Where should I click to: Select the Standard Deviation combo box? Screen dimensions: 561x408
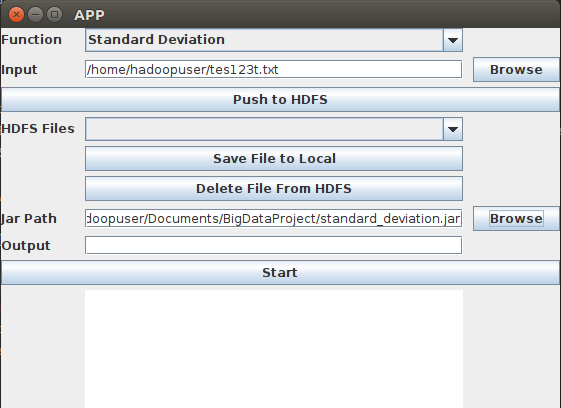point(274,40)
